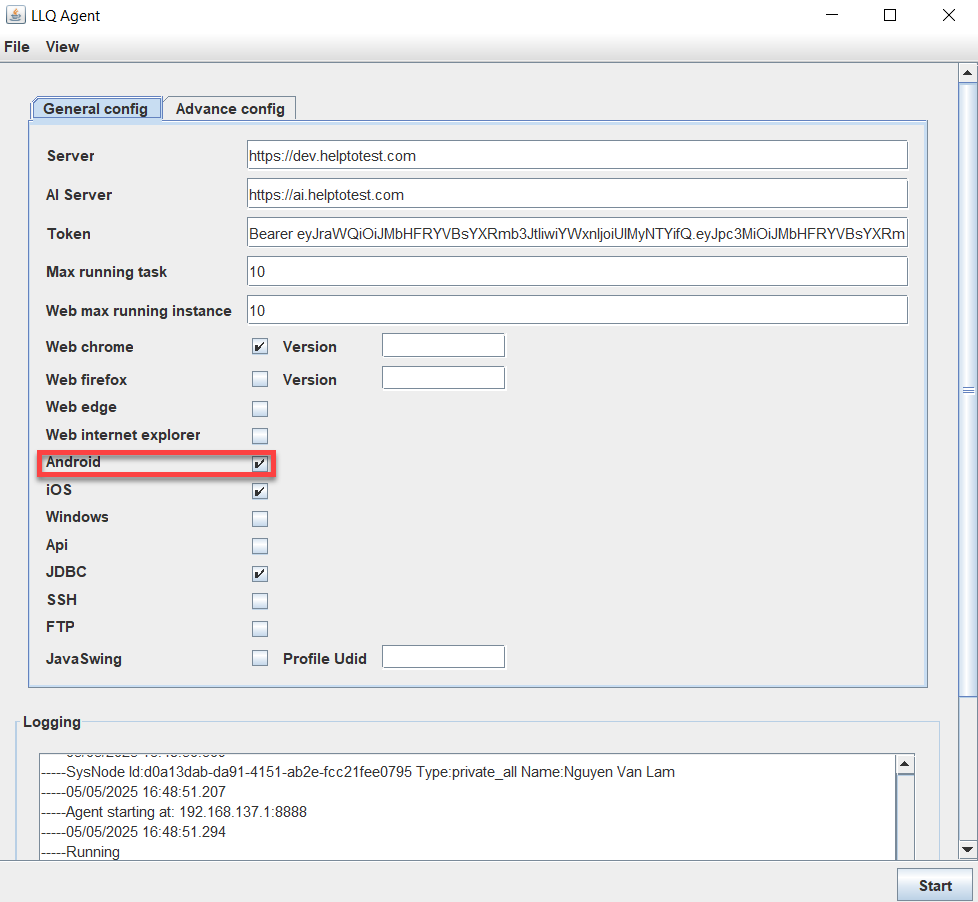Click the Web firefox Version field
The height and width of the screenshot is (902, 978).
coord(443,378)
